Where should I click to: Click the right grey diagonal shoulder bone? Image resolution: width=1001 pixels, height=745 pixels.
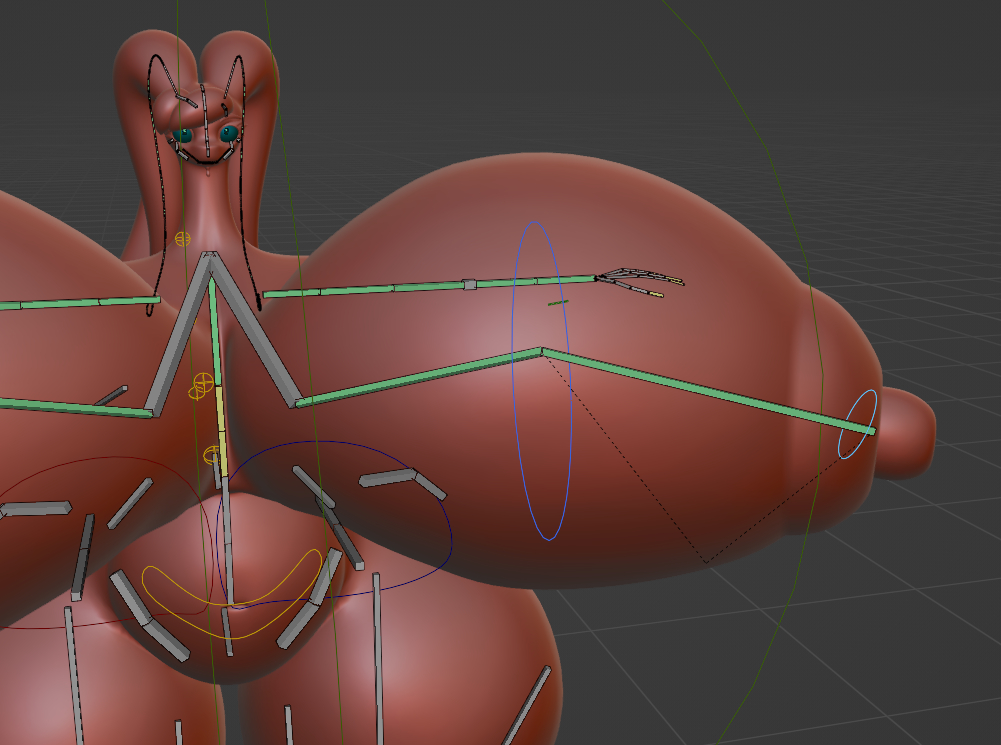coord(254,332)
